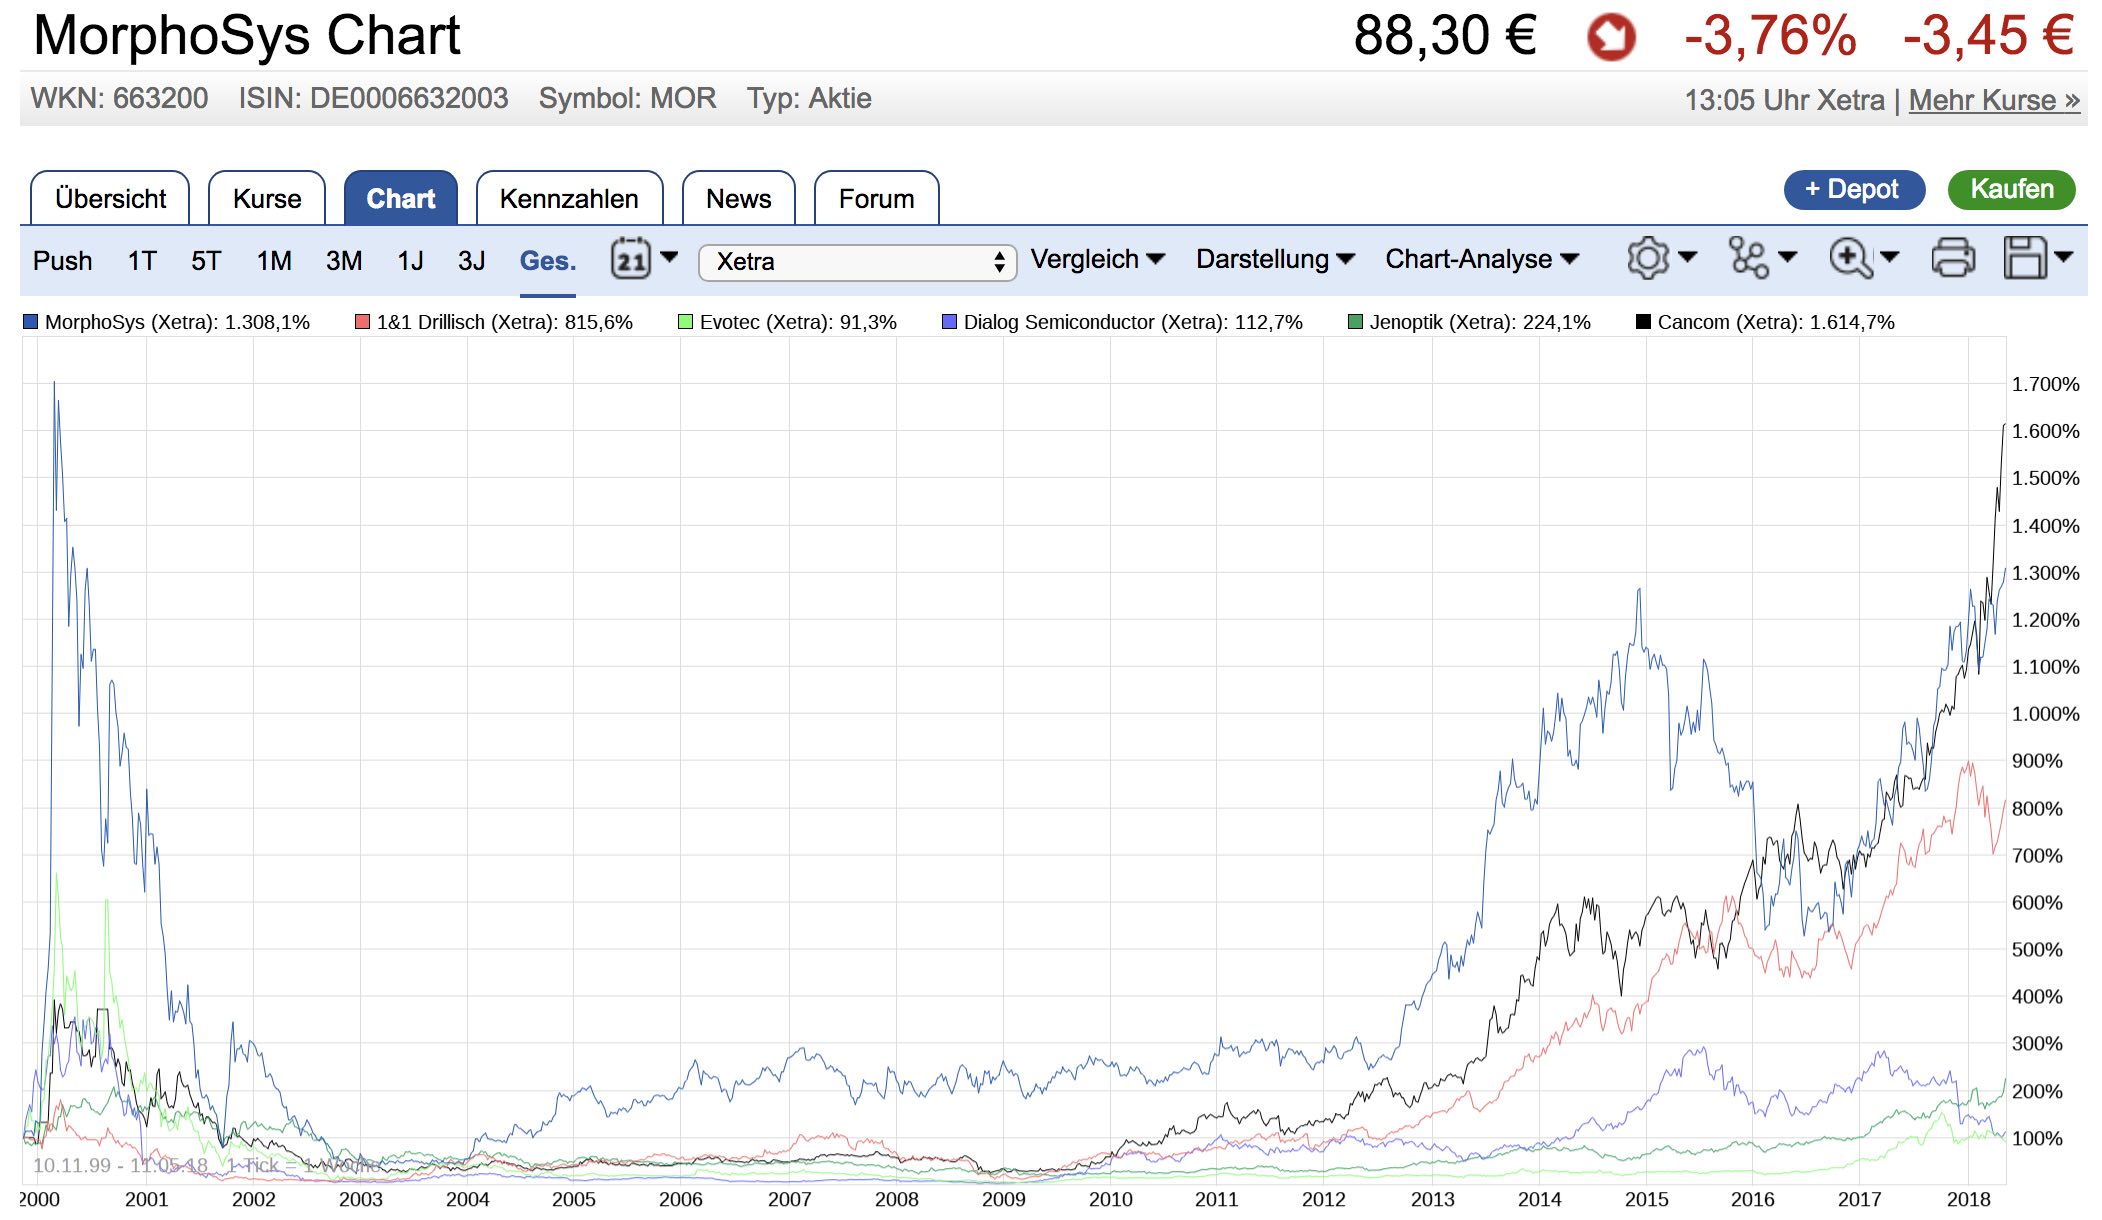This screenshot has width=2102, height=1220.
Task: Print chart using printer icon
Action: click(1952, 258)
